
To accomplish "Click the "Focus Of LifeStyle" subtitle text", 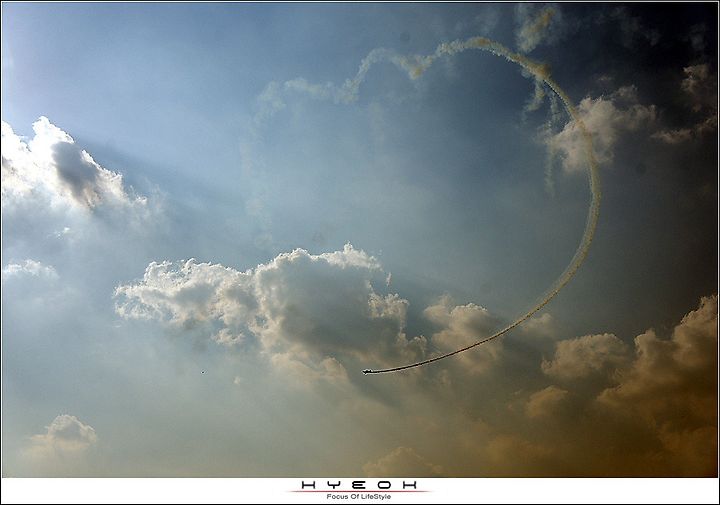I will click(x=359, y=497).
